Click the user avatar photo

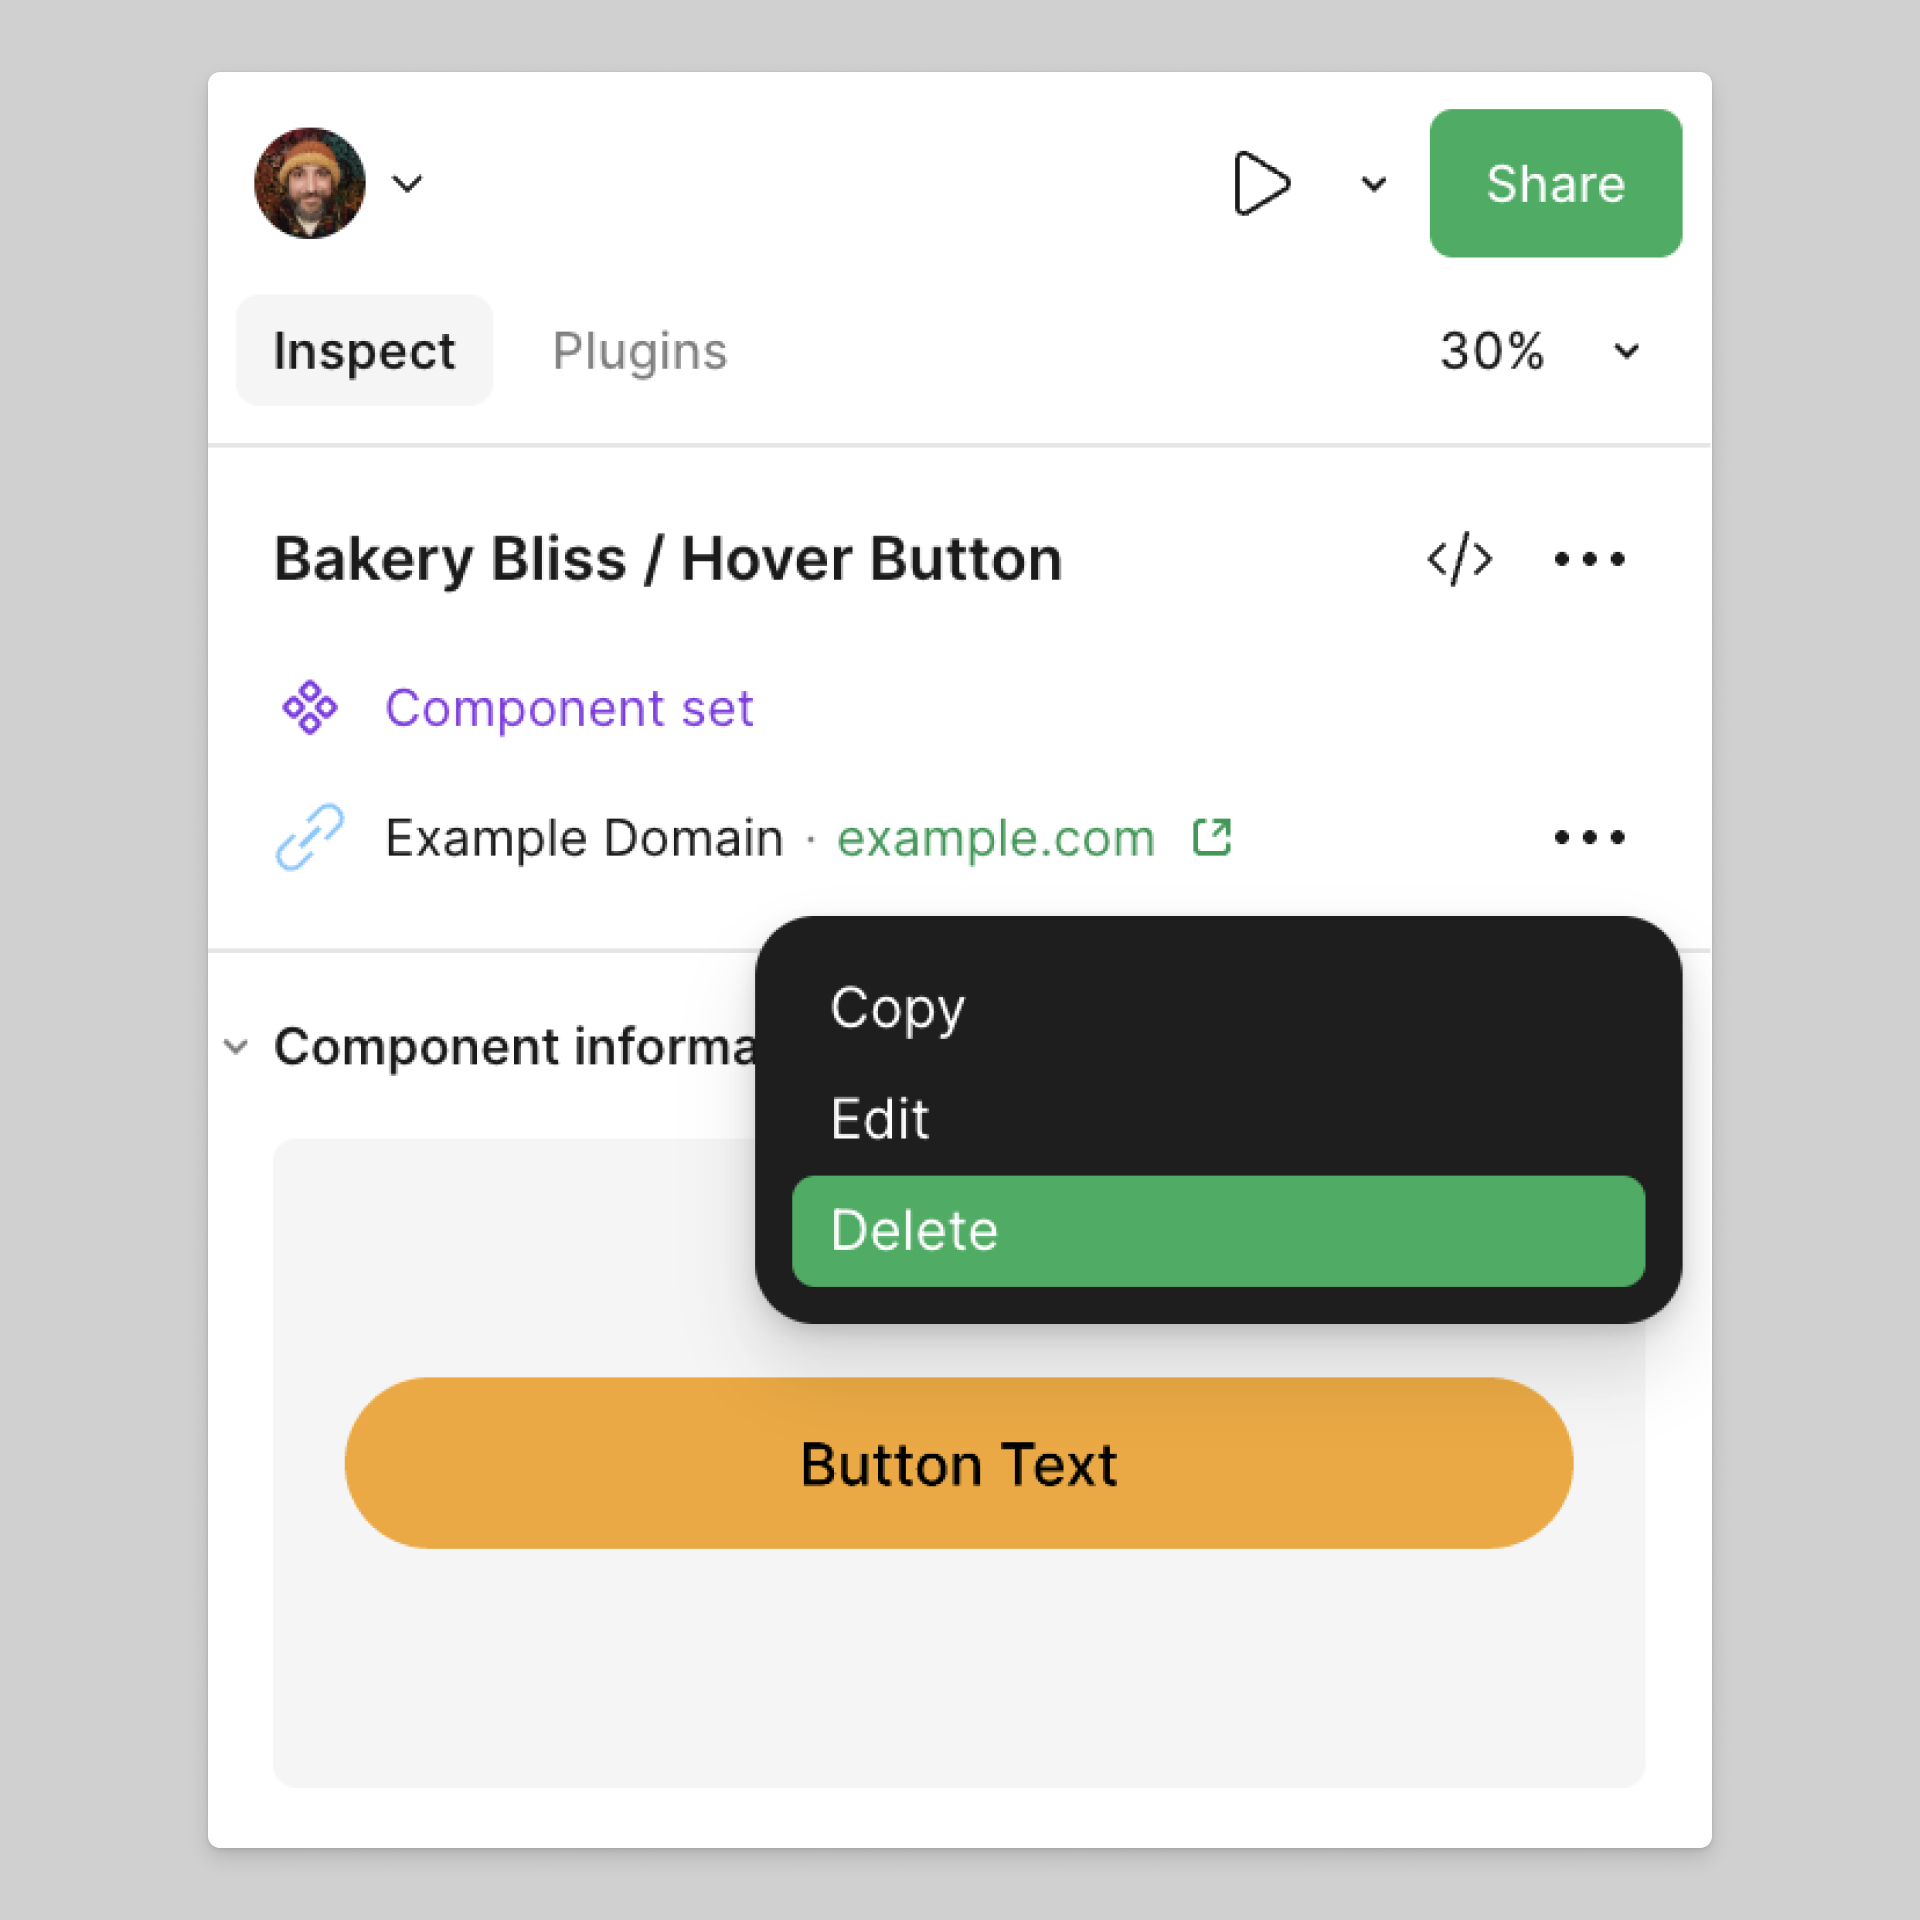(x=310, y=183)
